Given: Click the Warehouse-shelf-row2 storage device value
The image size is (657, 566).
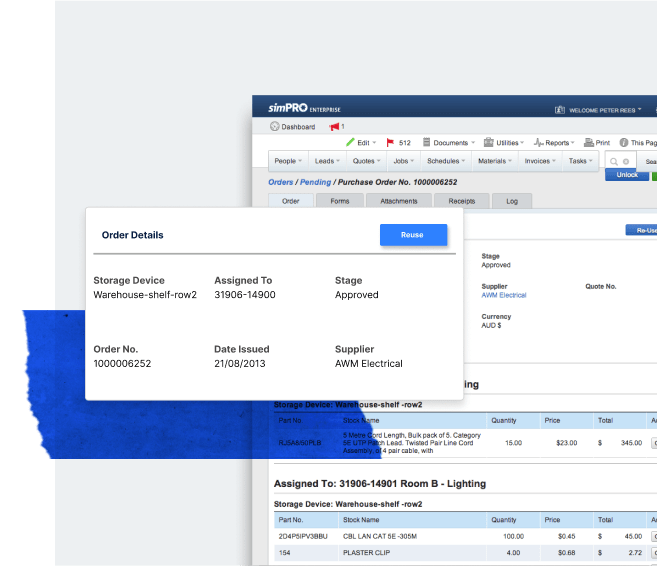Looking at the screenshot, I should [145, 295].
